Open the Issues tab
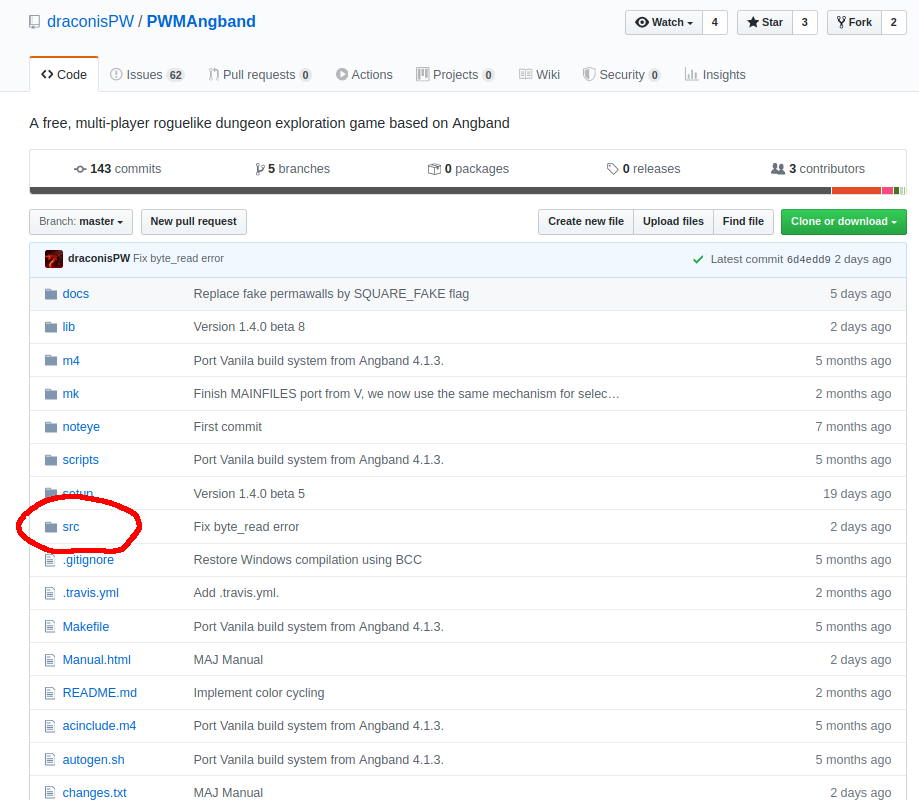Image resolution: width=919 pixels, height=800 pixels. [147, 74]
